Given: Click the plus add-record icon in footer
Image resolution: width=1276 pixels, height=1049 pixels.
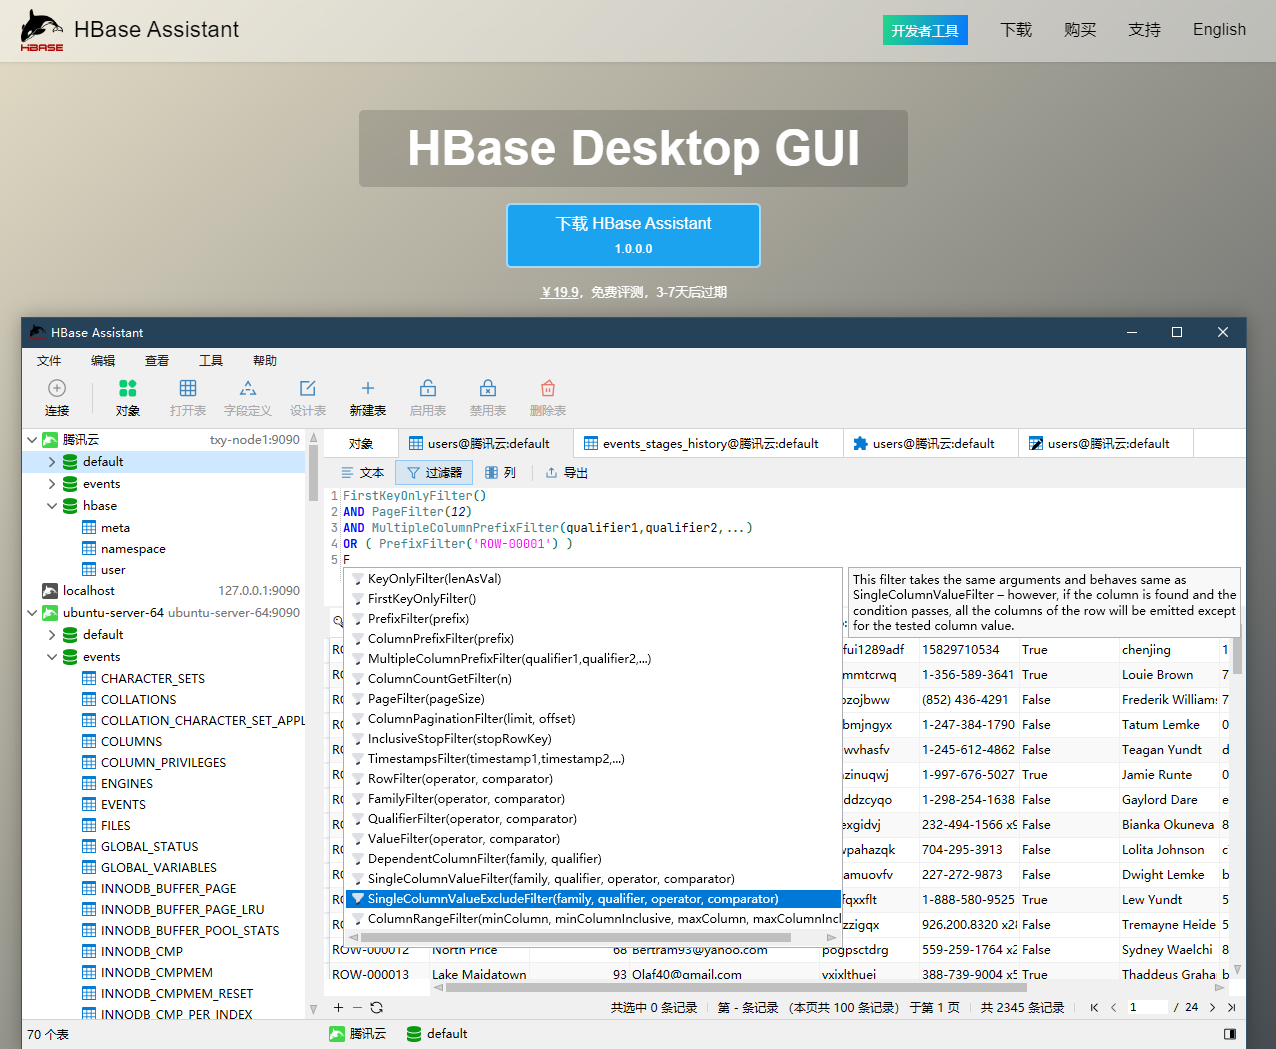Looking at the screenshot, I should [338, 1007].
